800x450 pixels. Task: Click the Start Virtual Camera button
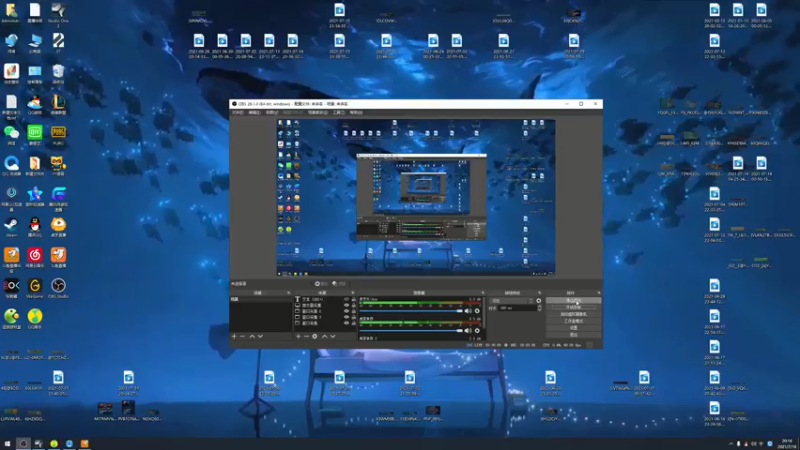click(x=573, y=314)
